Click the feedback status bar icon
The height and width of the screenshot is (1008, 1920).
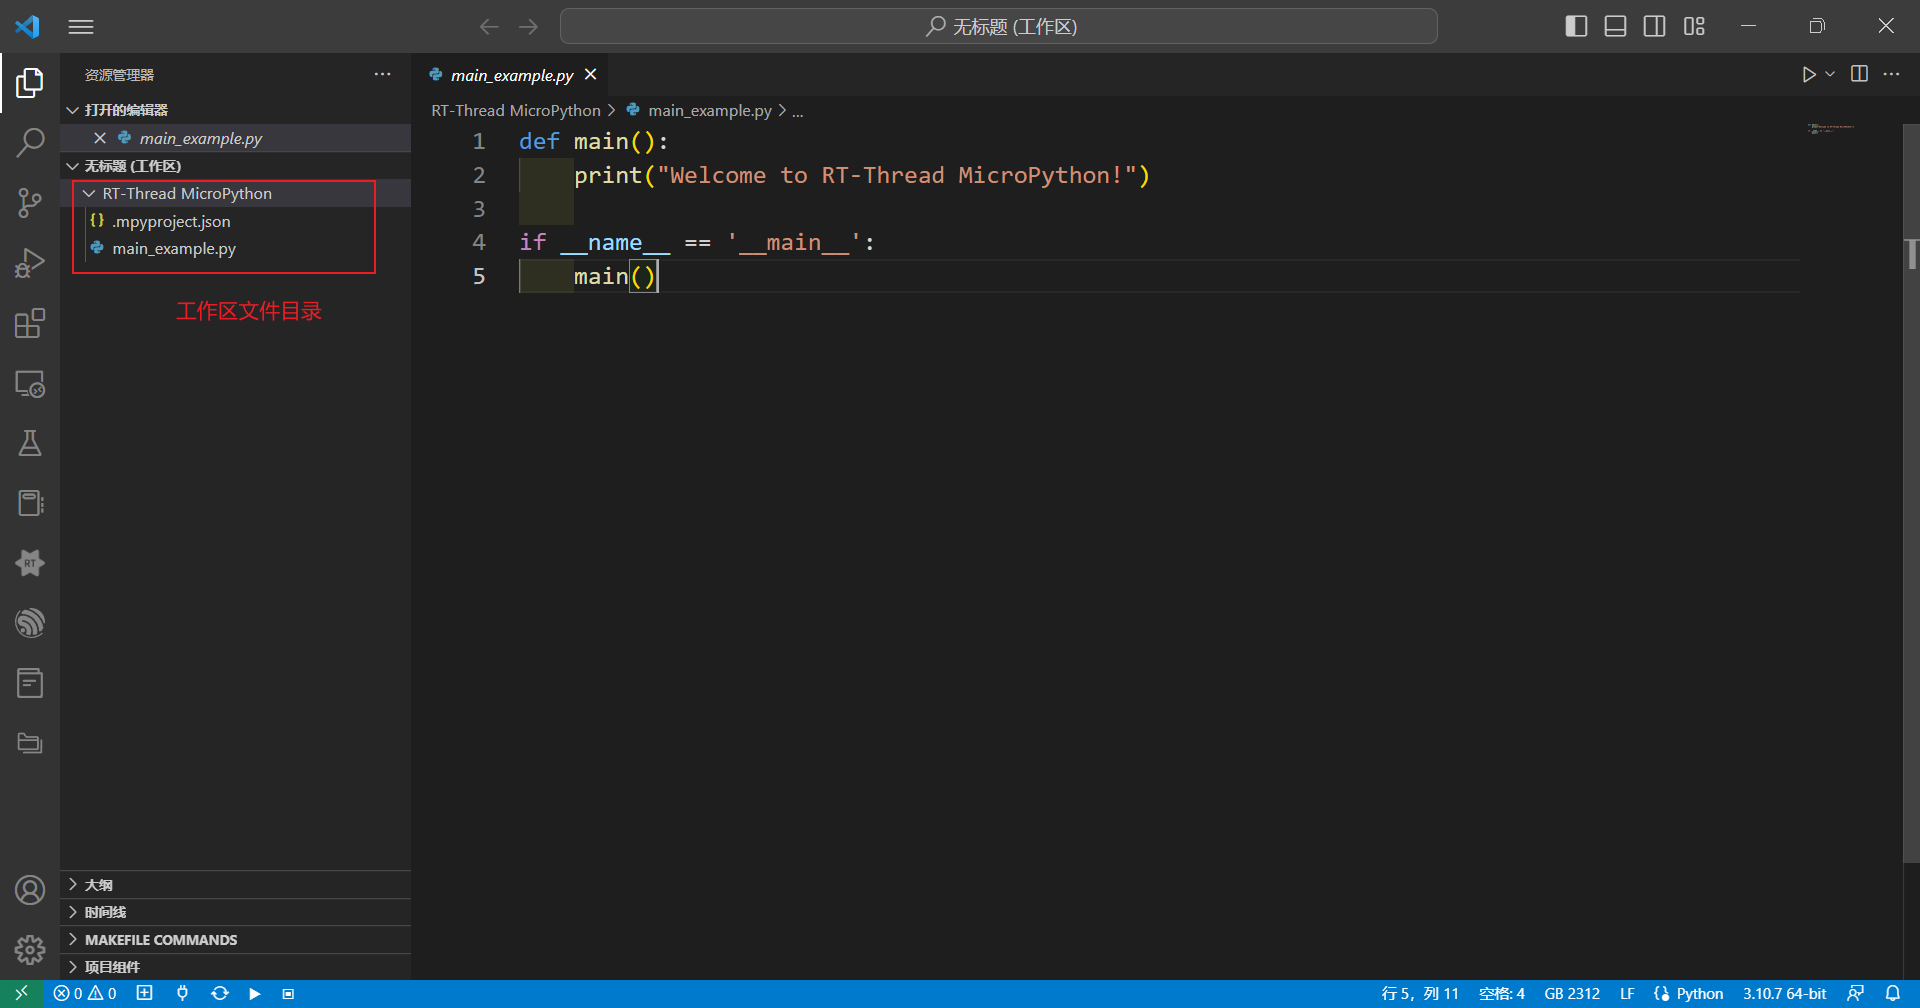(1855, 994)
